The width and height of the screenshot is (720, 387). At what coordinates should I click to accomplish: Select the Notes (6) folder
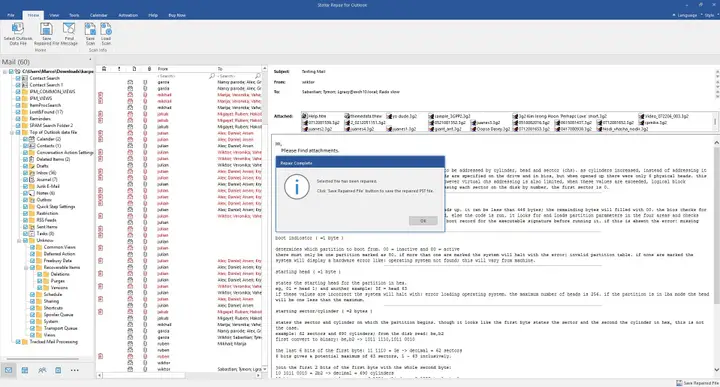coord(45,193)
